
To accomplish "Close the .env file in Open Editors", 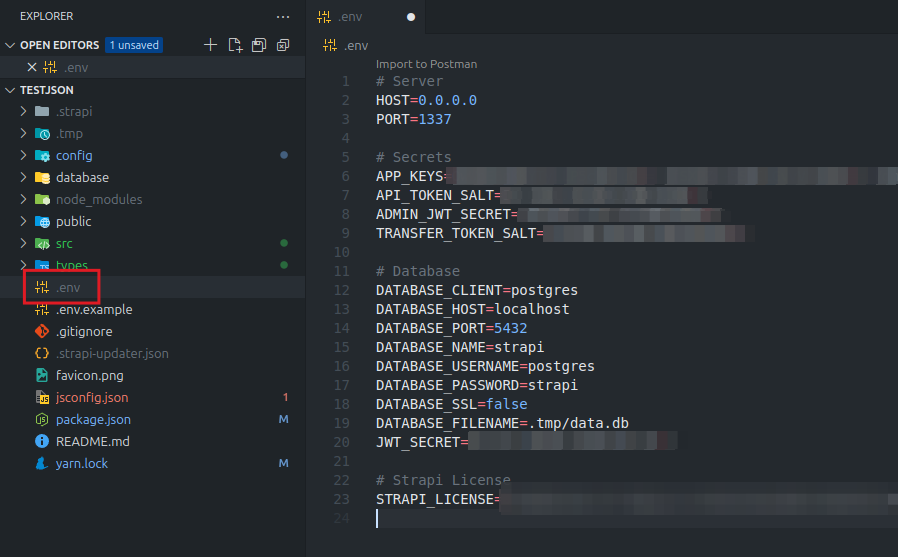I will coord(31,67).
